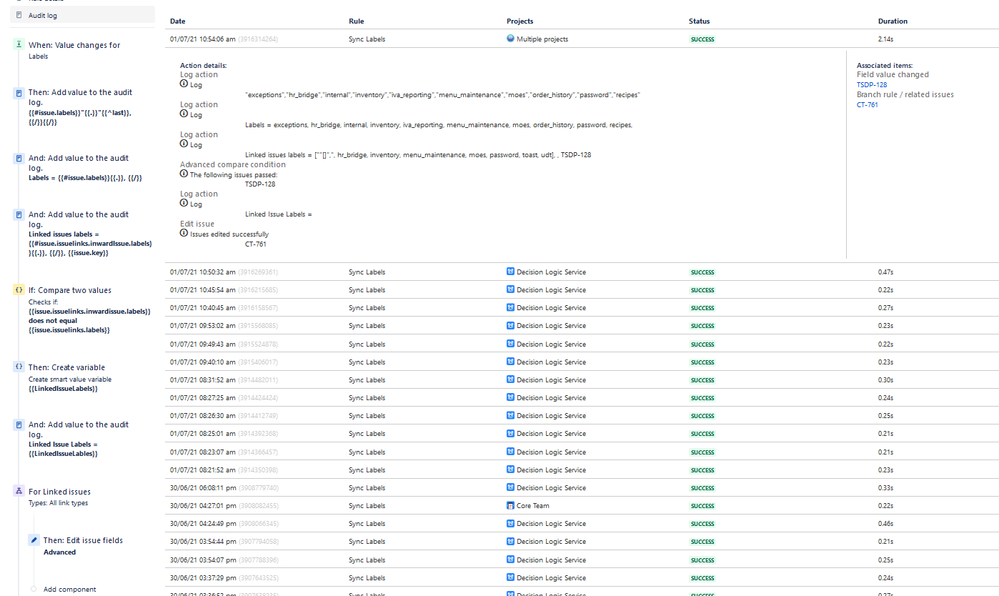Screen dimensions: 999x596
Task: Click the Projects column header
Action: coord(520,21)
